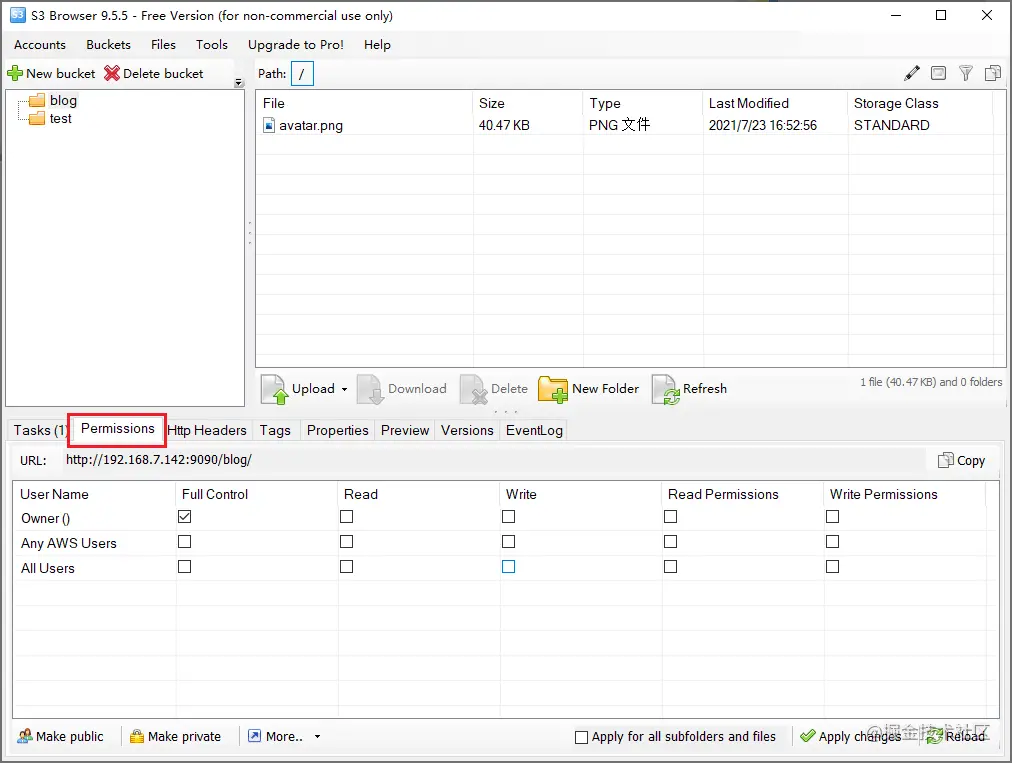Click the copy files icon near filter
1012x763 pixels.
point(993,74)
